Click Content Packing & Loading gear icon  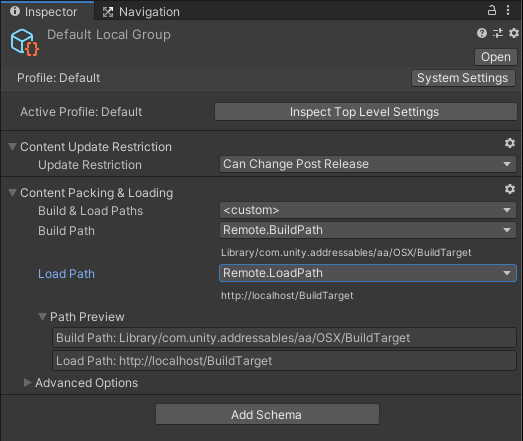(510, 189)
